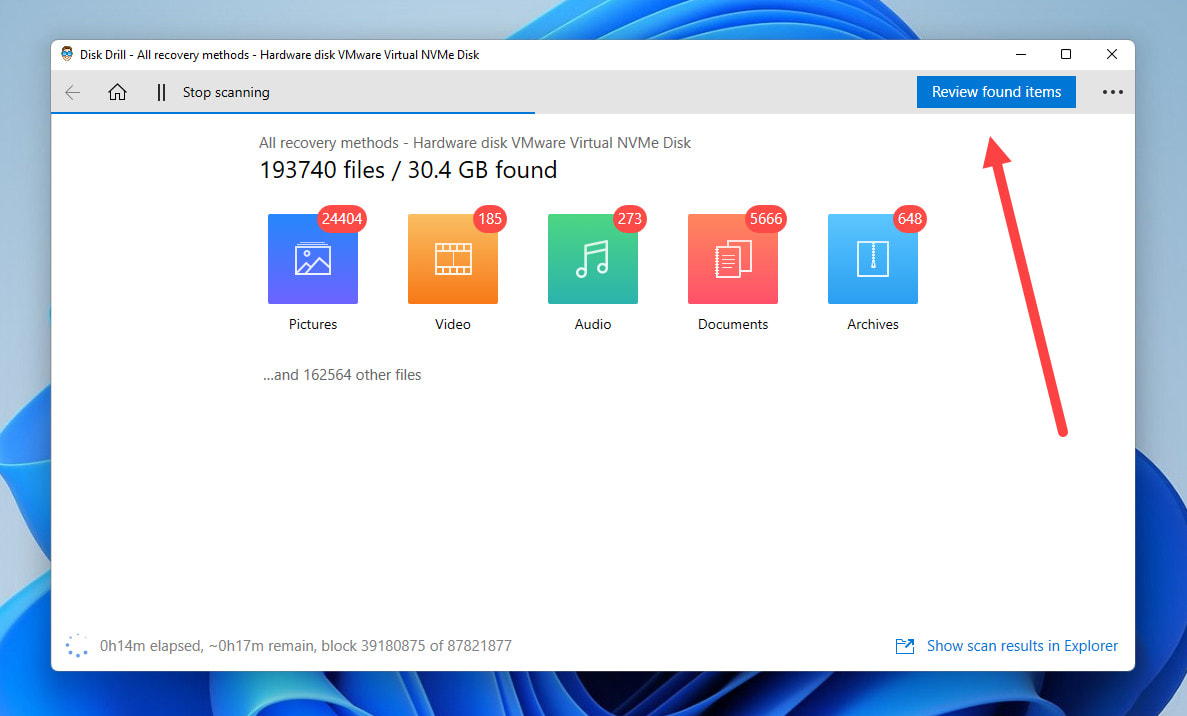
Task: Open the Documents category tile
Action: [x=733, y=259]
